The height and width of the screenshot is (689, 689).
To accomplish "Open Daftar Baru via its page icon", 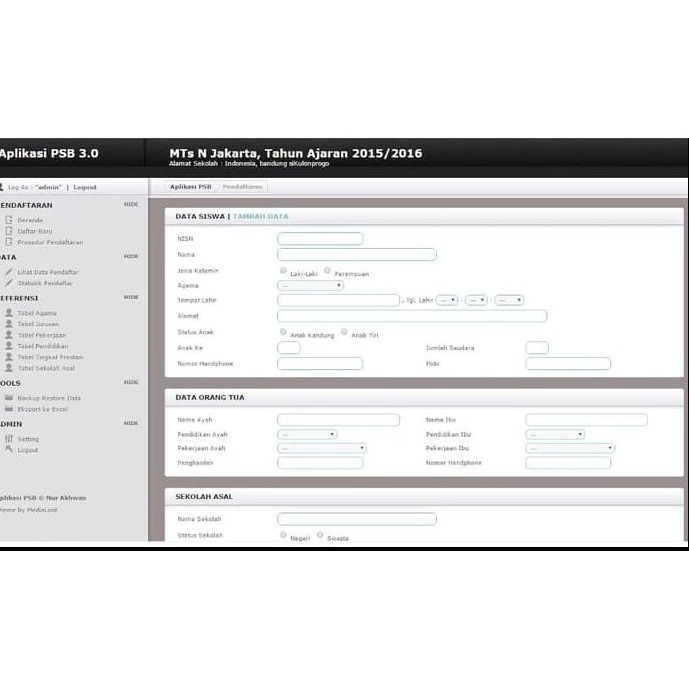I will pyautogui.click(x=8, y=231).
